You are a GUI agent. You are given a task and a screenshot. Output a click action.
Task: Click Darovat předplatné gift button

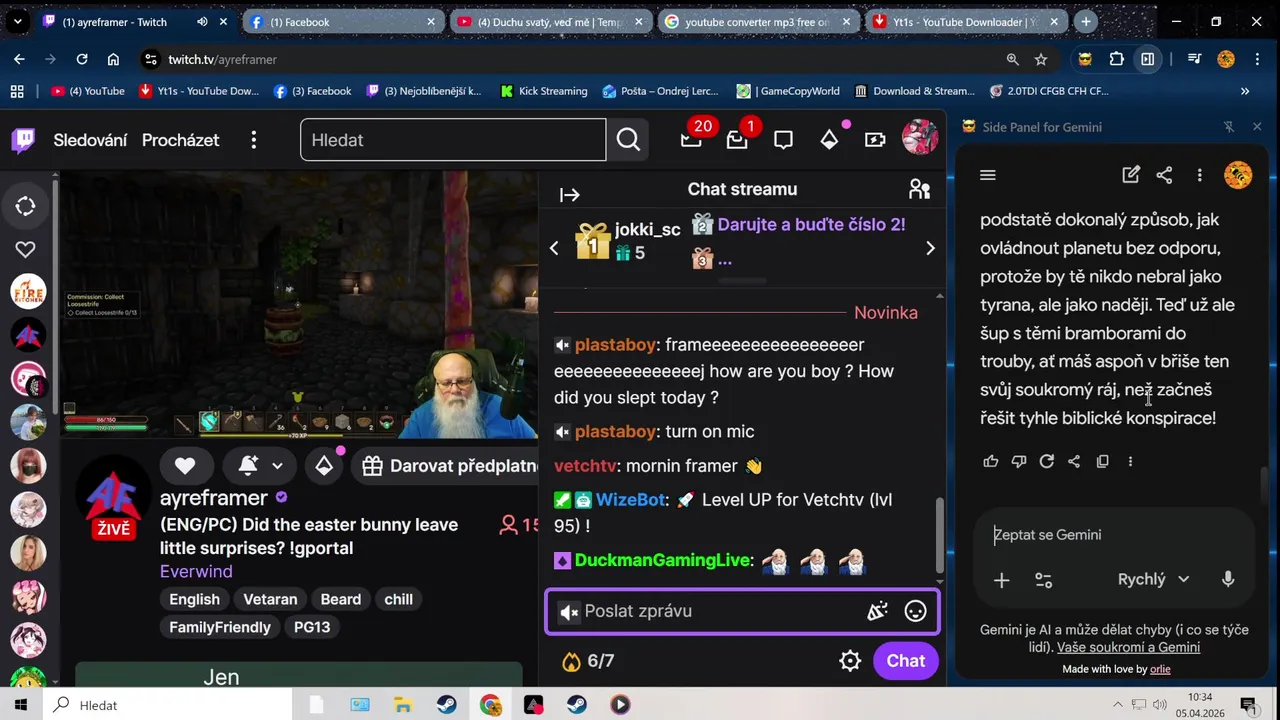(448, 465)
